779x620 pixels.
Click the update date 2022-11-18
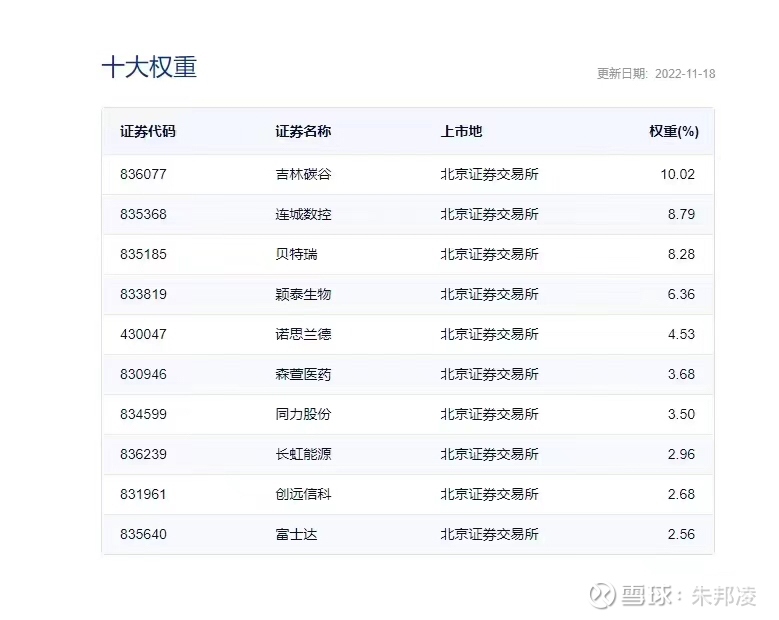[x=685, y=74]
